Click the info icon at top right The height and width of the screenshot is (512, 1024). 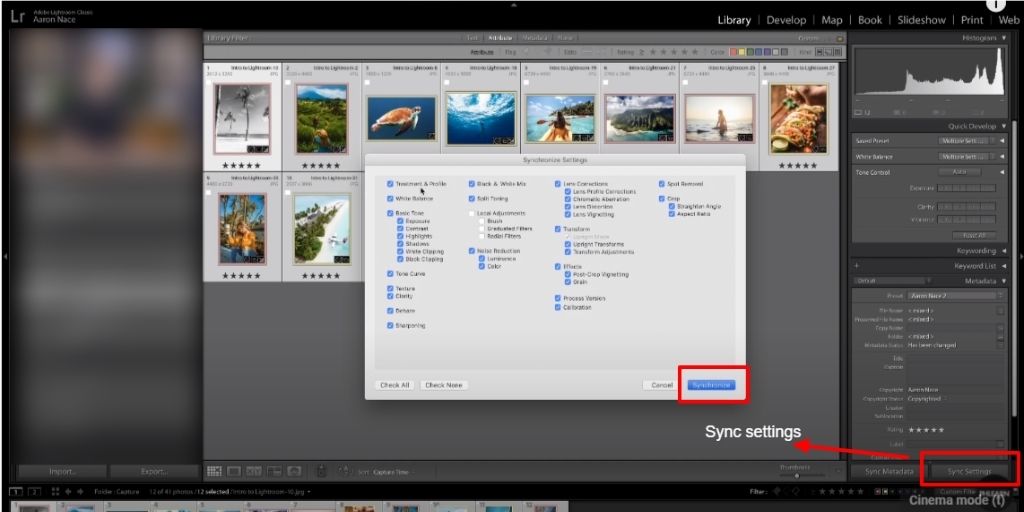(x=995, y=5)
